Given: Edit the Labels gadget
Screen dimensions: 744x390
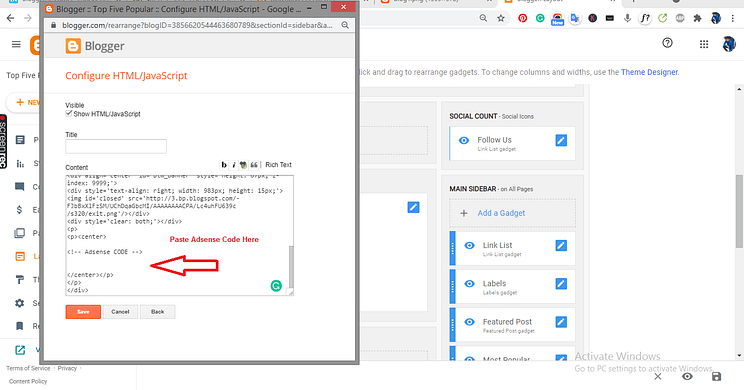Looking at the screenshot, I should 561,284.
